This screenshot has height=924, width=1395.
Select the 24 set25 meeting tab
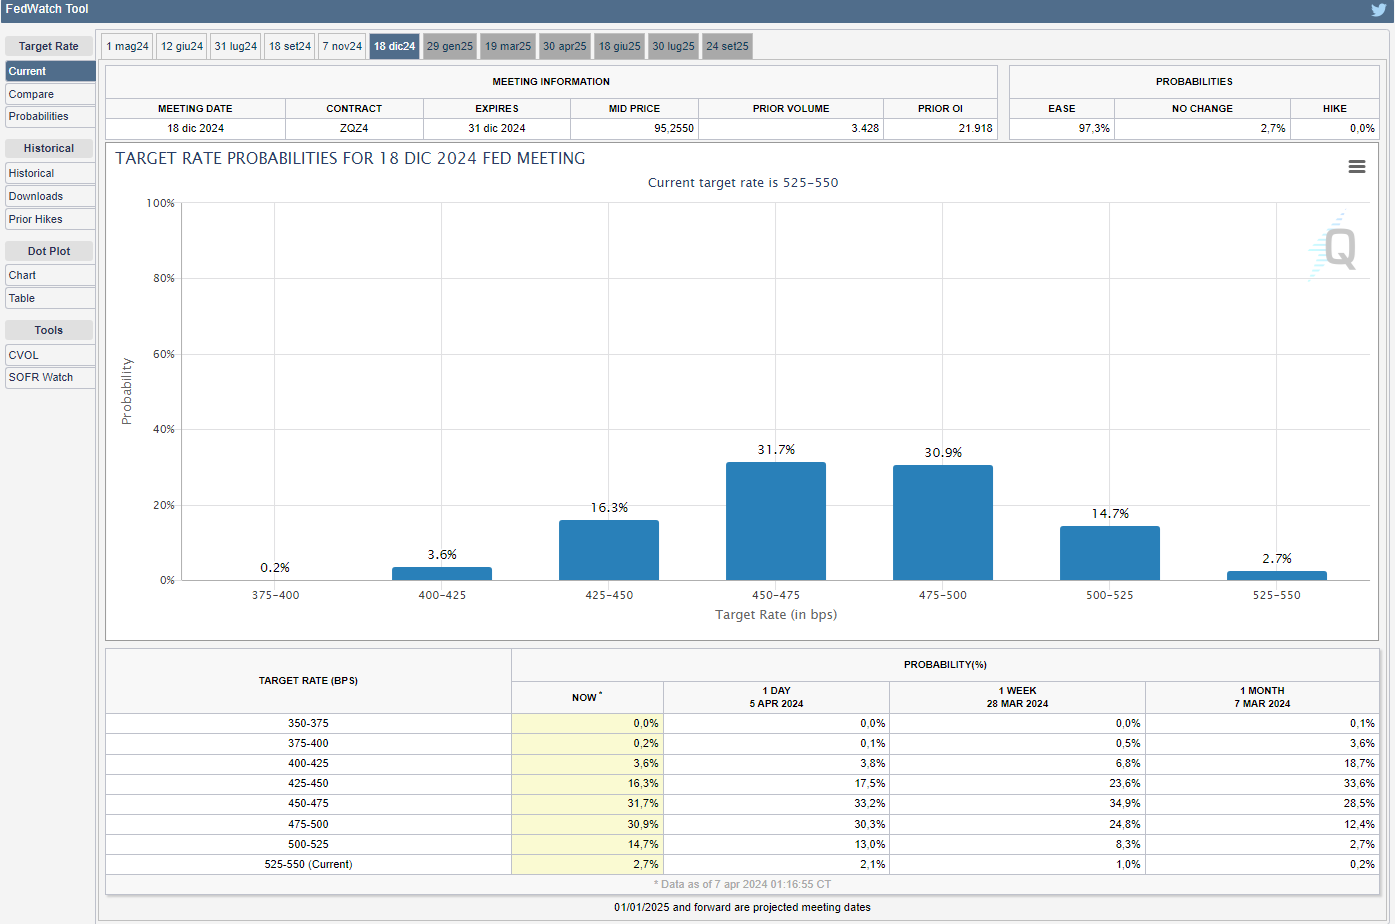(727, 46)
